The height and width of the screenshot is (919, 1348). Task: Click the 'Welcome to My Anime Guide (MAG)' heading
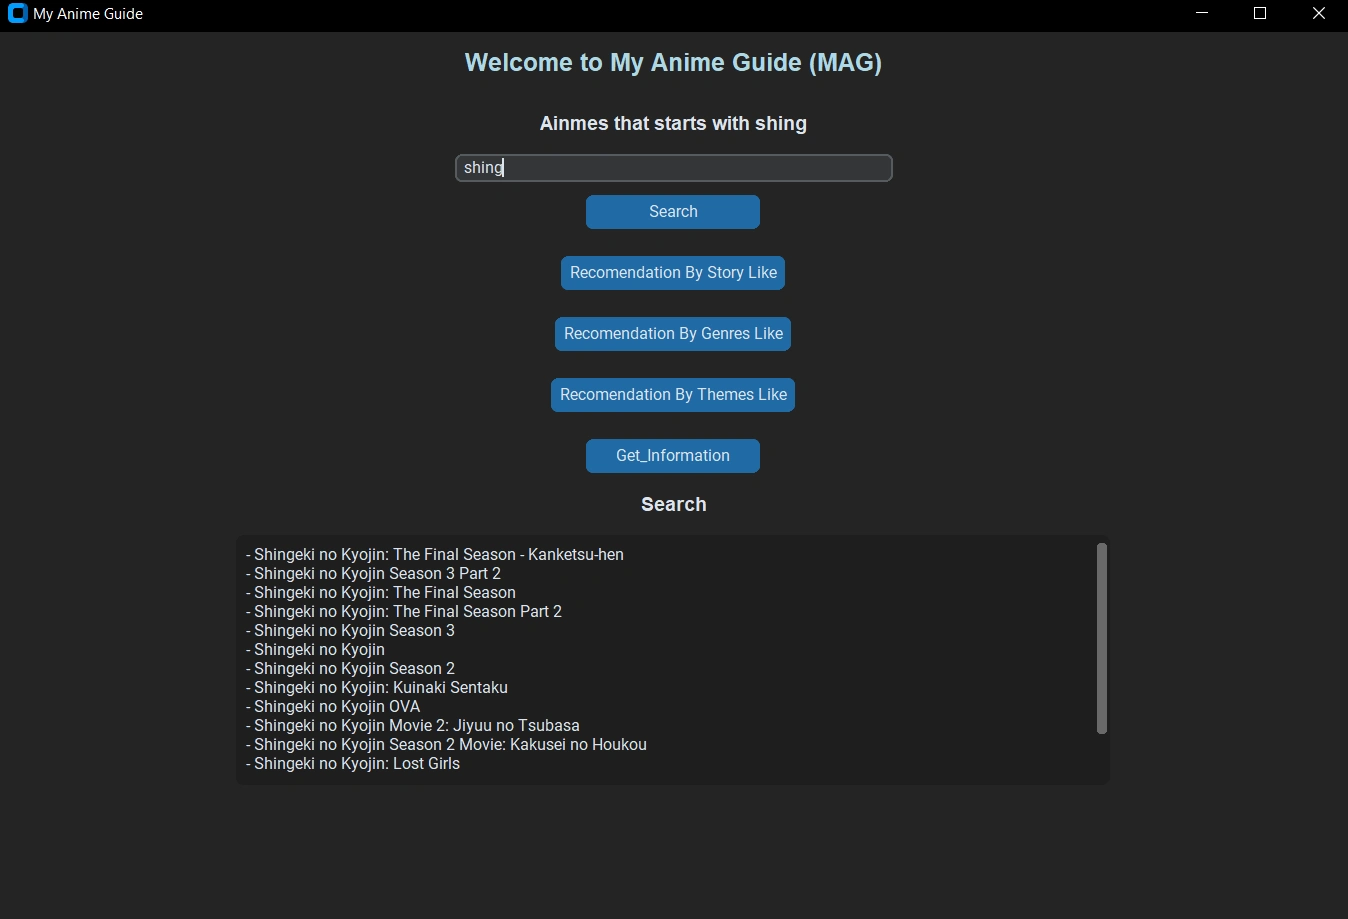pos(673,62)
